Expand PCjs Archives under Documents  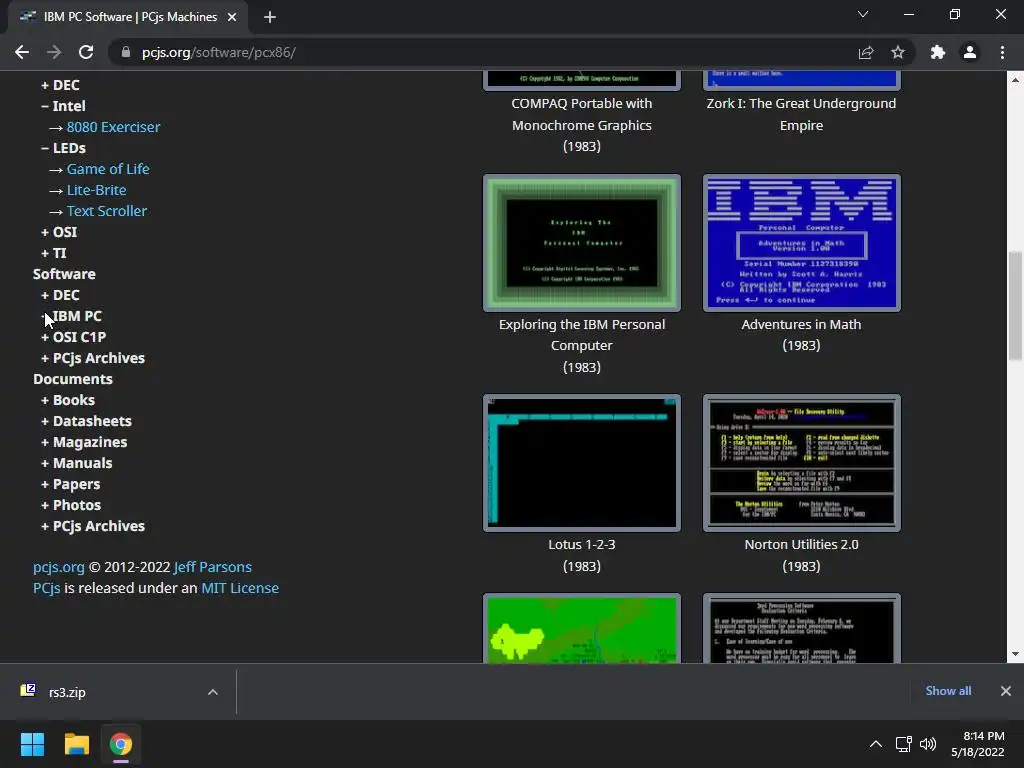tap(93, 526)
